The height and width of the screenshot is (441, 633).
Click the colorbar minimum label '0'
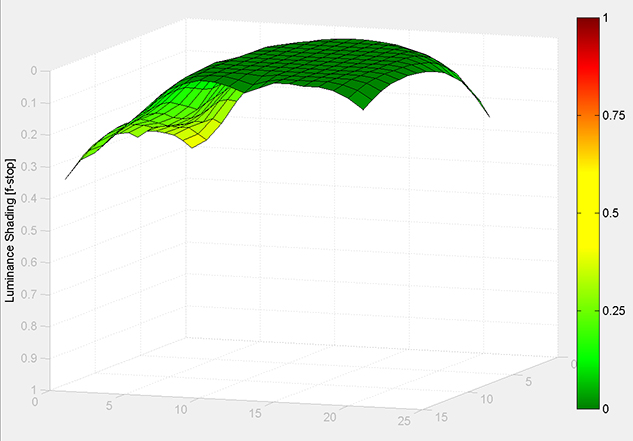[605, 409]
